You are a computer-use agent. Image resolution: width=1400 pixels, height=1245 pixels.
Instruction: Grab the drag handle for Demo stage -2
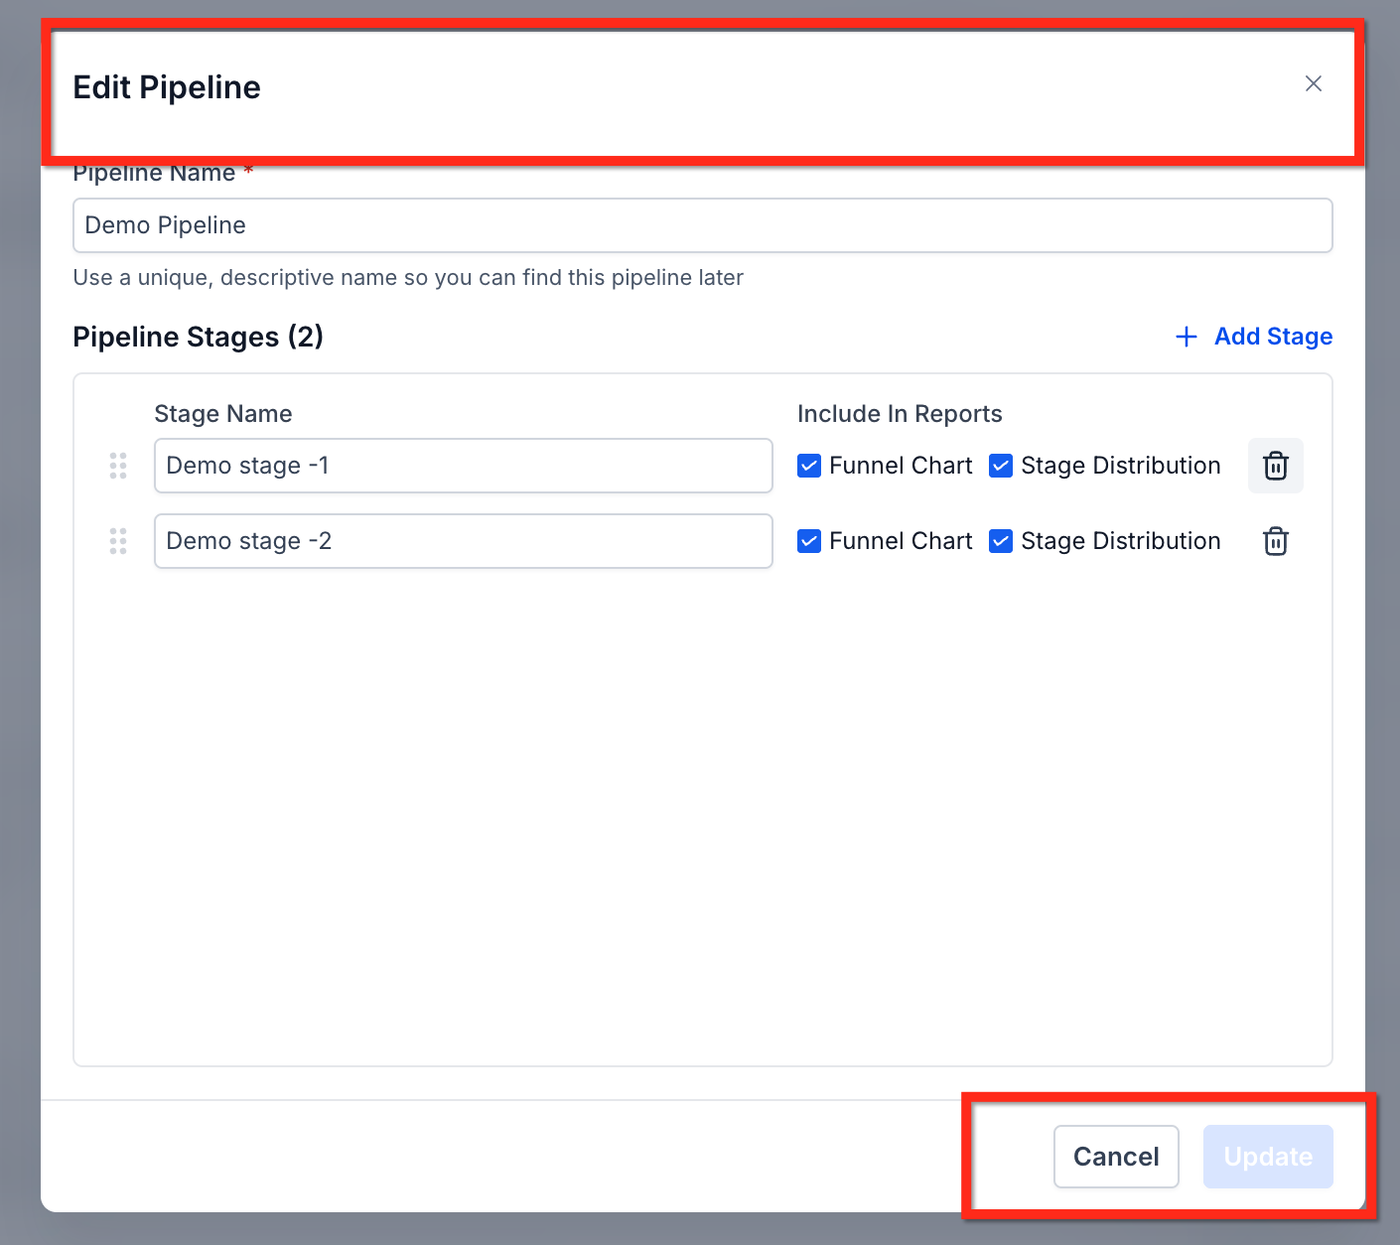118,542
